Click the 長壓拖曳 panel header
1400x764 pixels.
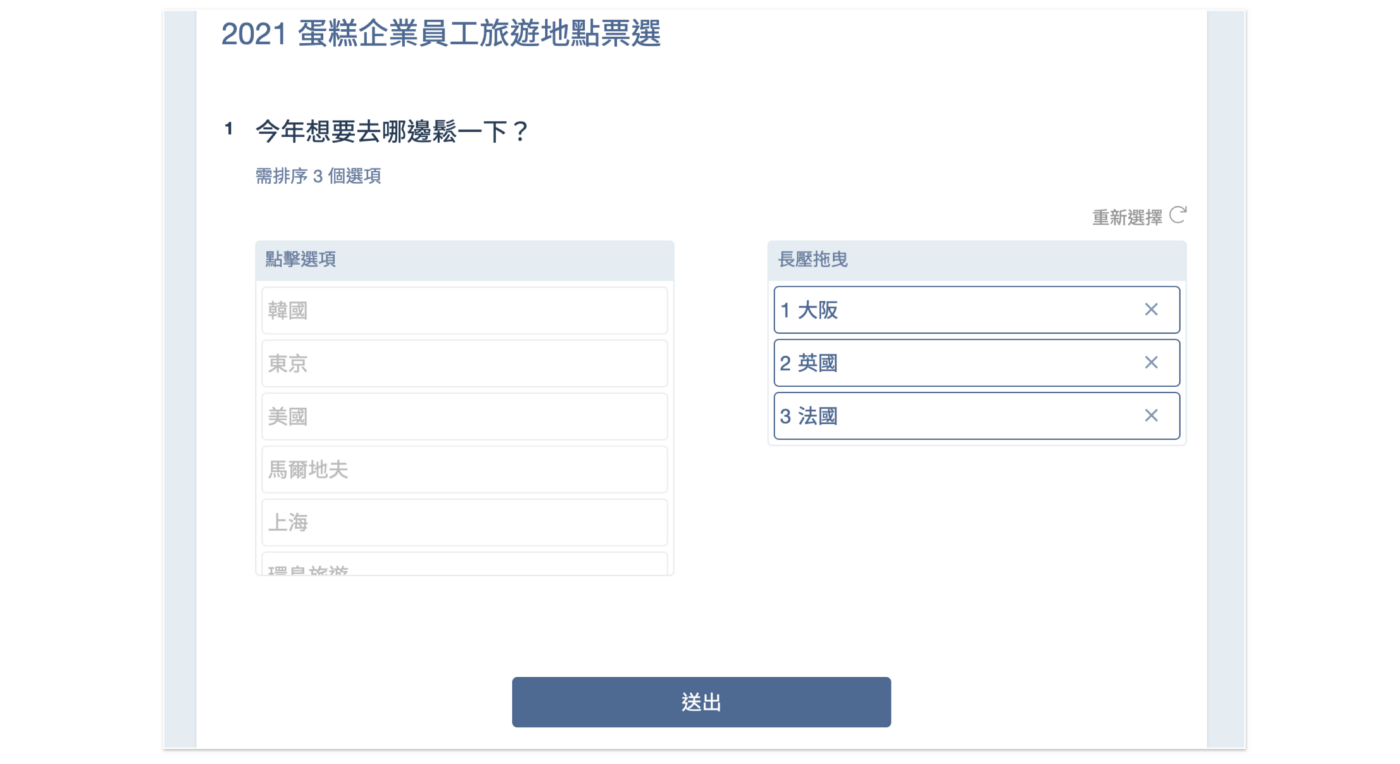point(976,260)
